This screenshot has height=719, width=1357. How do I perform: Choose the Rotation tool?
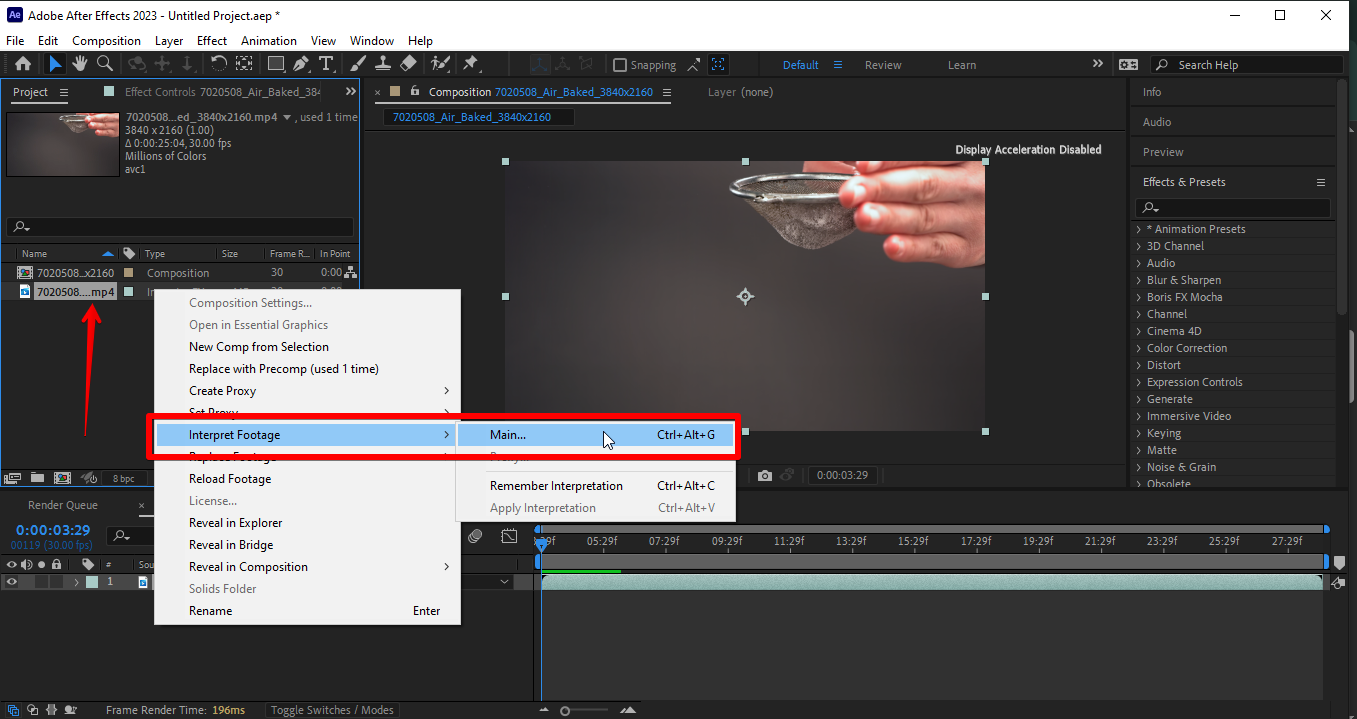[220, 64]
